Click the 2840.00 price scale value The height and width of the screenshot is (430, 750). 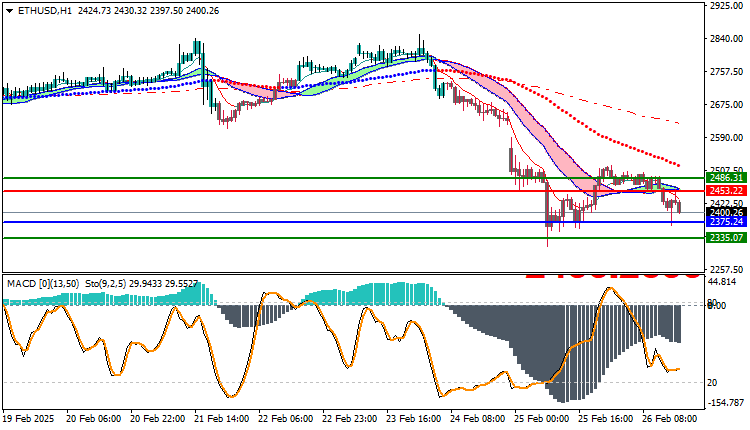point(727,39)
